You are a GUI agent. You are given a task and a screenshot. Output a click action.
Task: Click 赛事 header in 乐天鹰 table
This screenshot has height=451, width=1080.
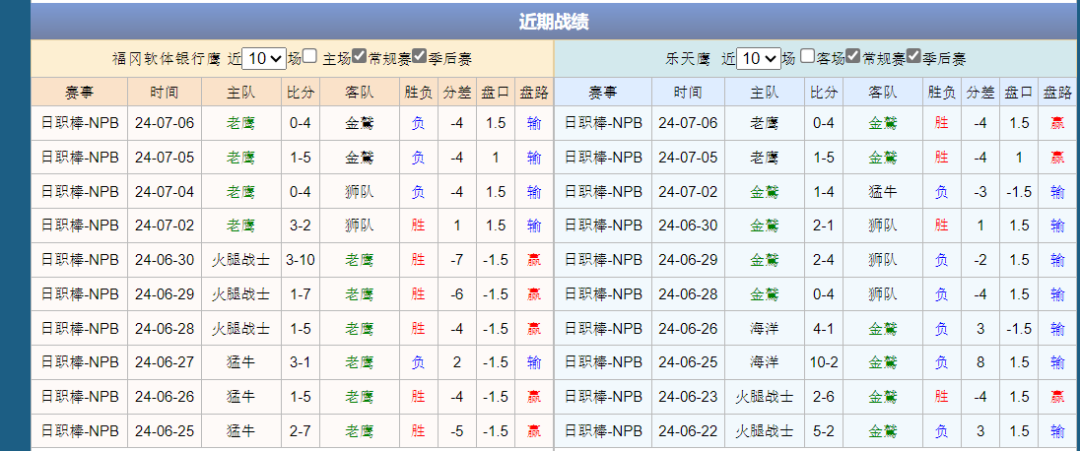pyautogui.click(x=603, y=92)
